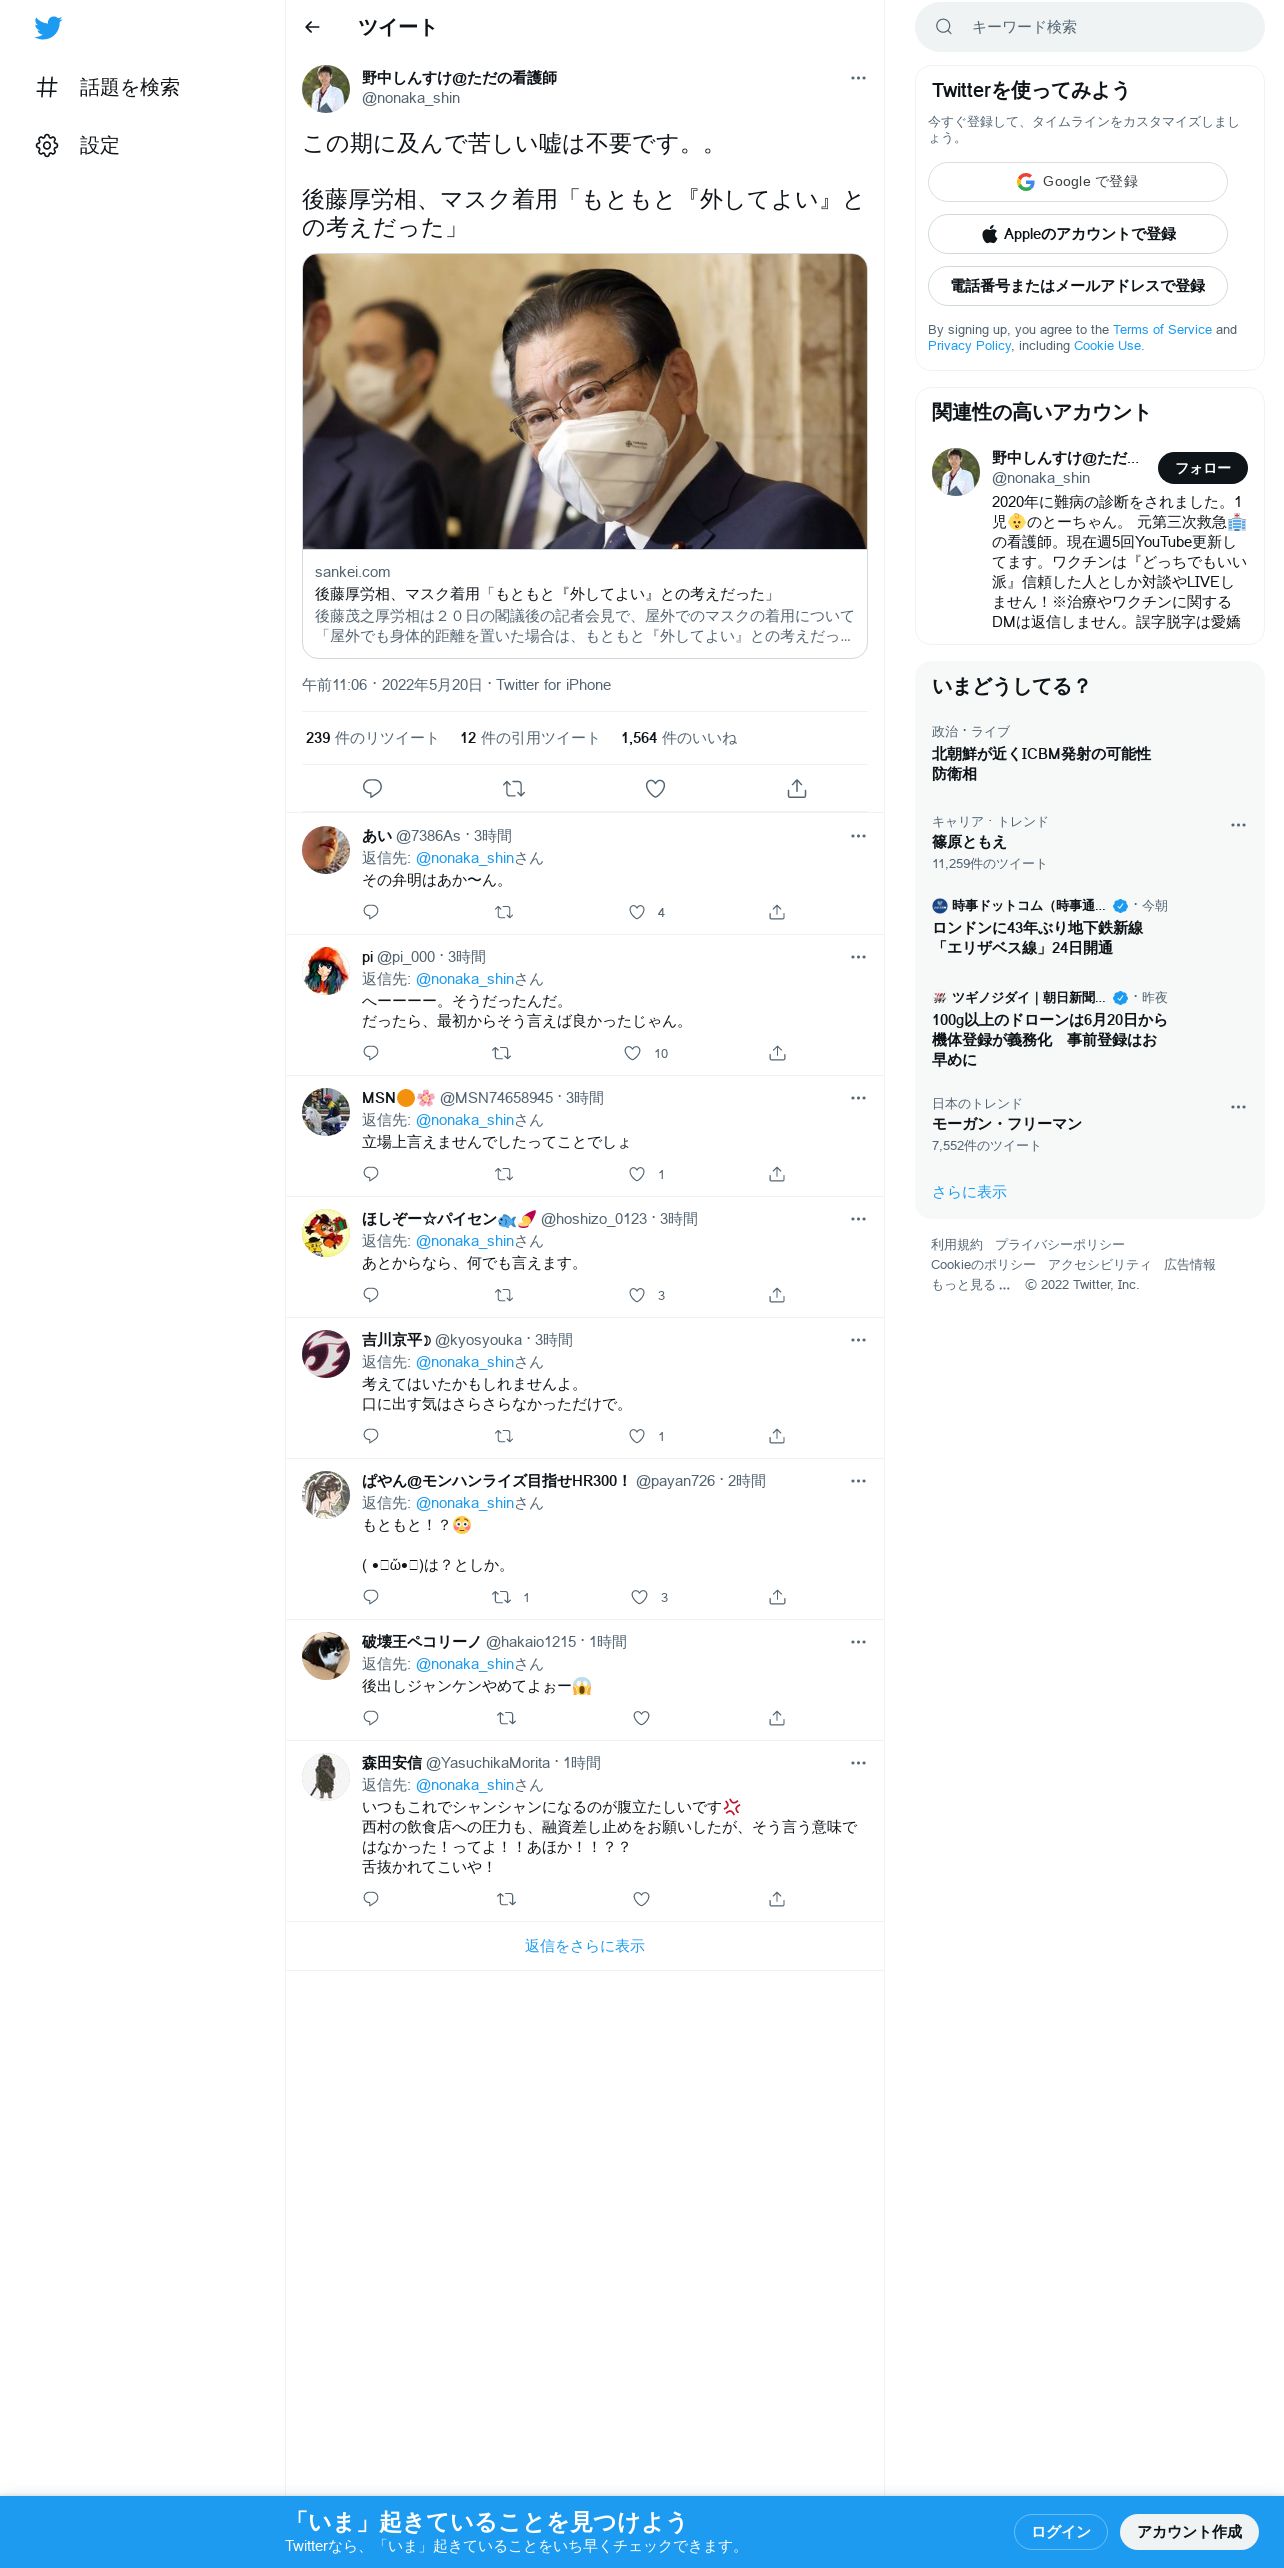Like the reply from あい
This screenshot has height=2568, width=1284.
[x=637, y=912]
